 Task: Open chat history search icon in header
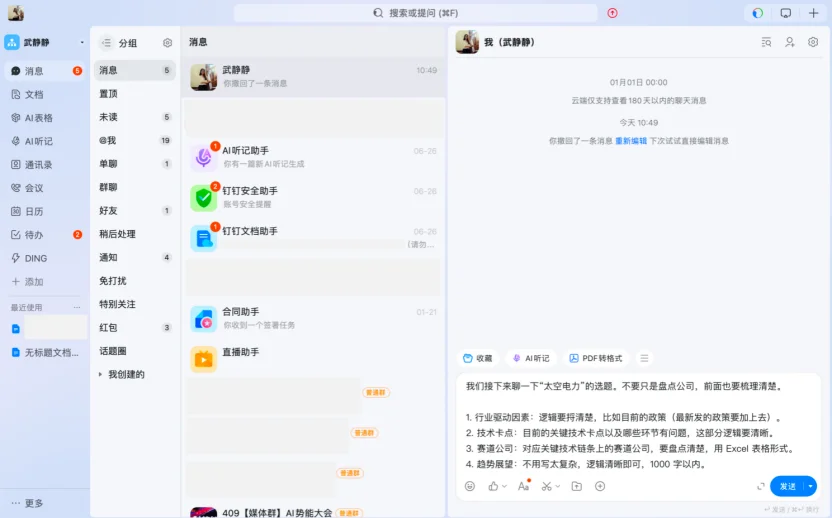(766, 42)
